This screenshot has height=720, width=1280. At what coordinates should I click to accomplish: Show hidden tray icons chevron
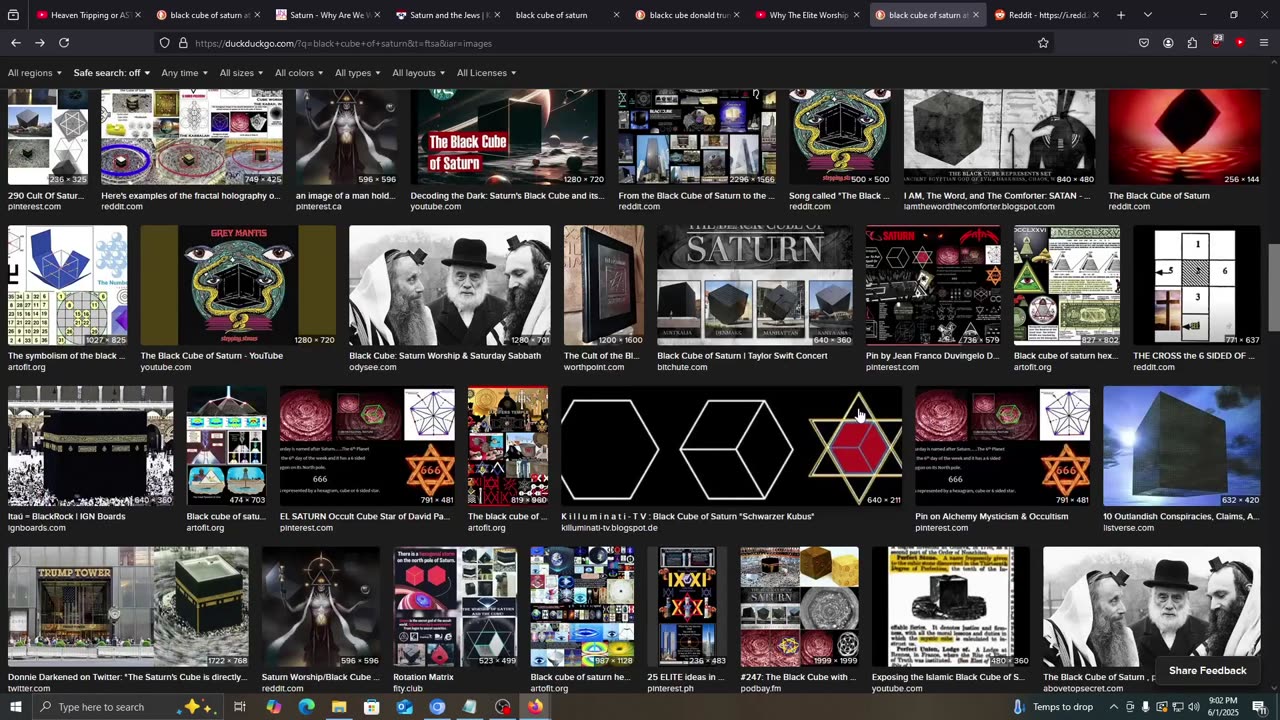(x=1113, y=707)
